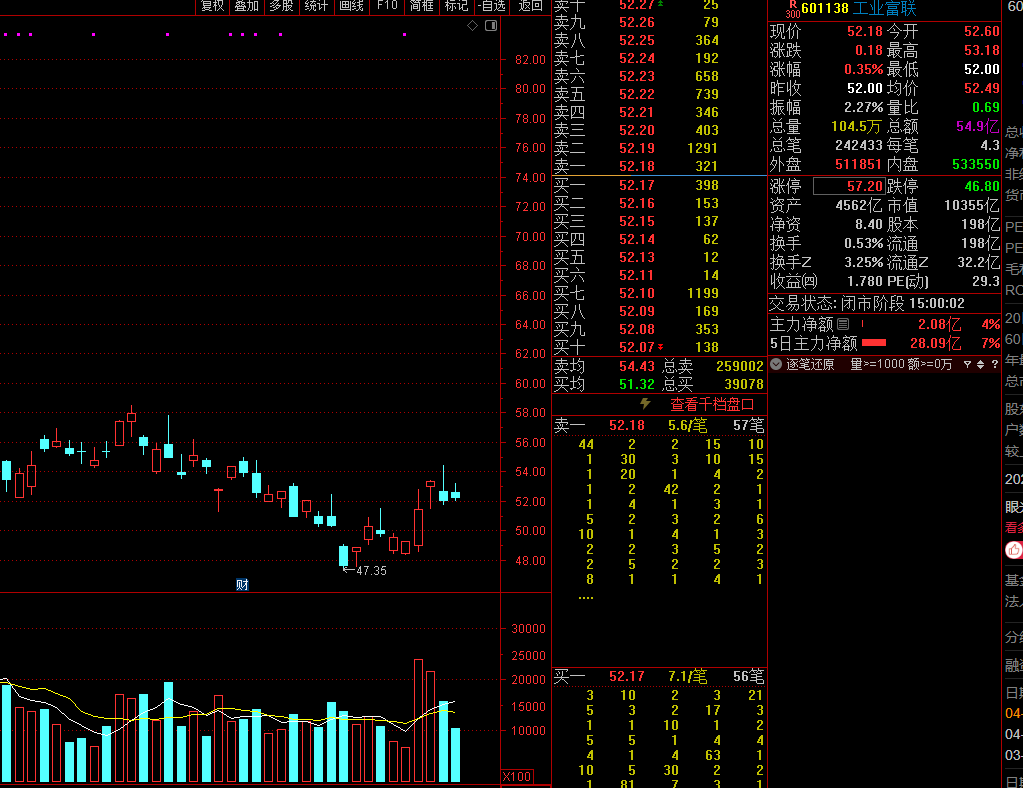
Task: Click the 30000 volume axis label
Action: [528, 629]
